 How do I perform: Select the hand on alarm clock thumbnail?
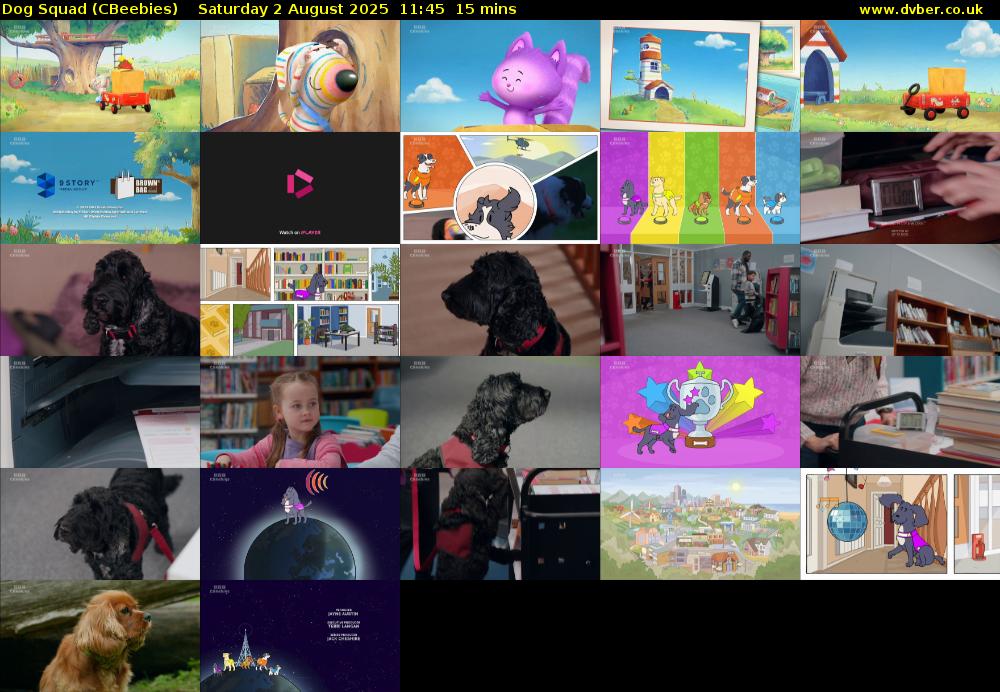[900, 188]
